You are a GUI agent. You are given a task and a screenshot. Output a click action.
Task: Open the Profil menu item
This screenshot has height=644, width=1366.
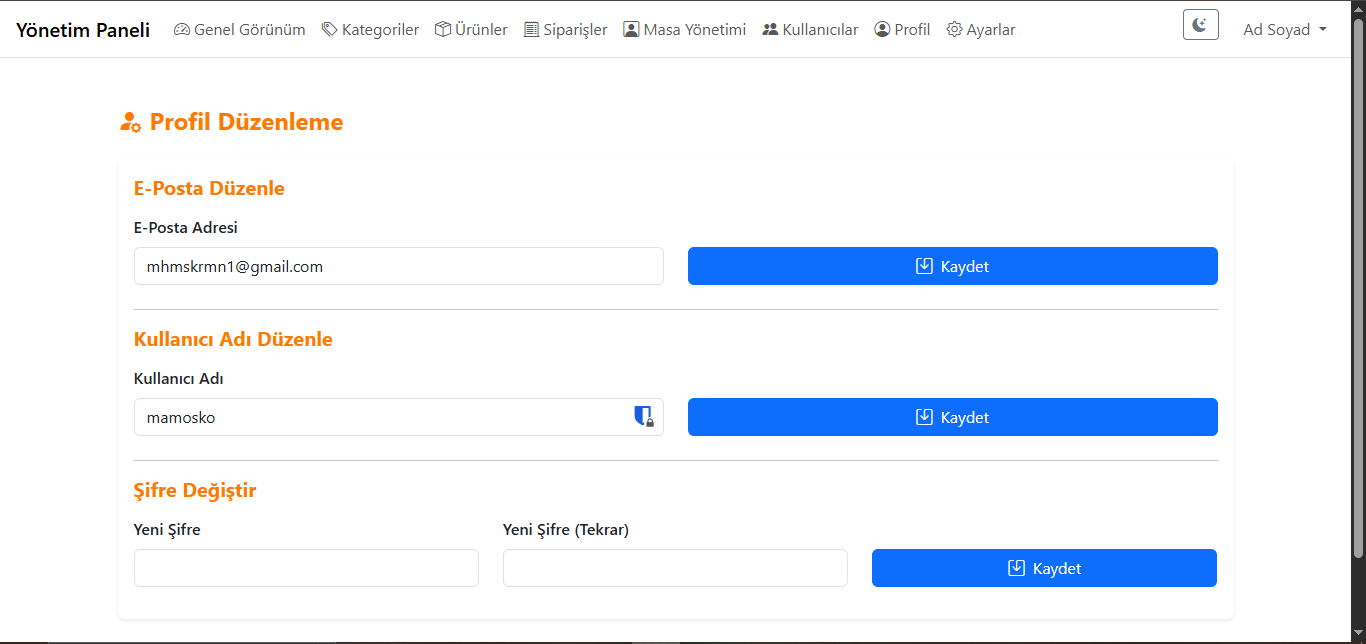pos(902,30)
